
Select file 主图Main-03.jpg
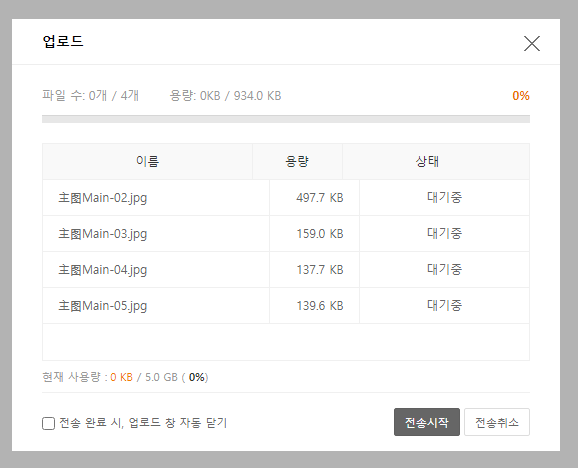[x=102, y=234]
